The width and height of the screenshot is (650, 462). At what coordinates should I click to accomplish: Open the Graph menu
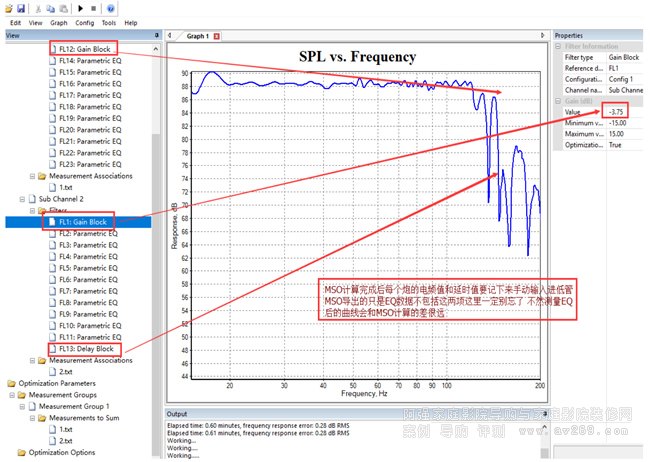(59, 22)
